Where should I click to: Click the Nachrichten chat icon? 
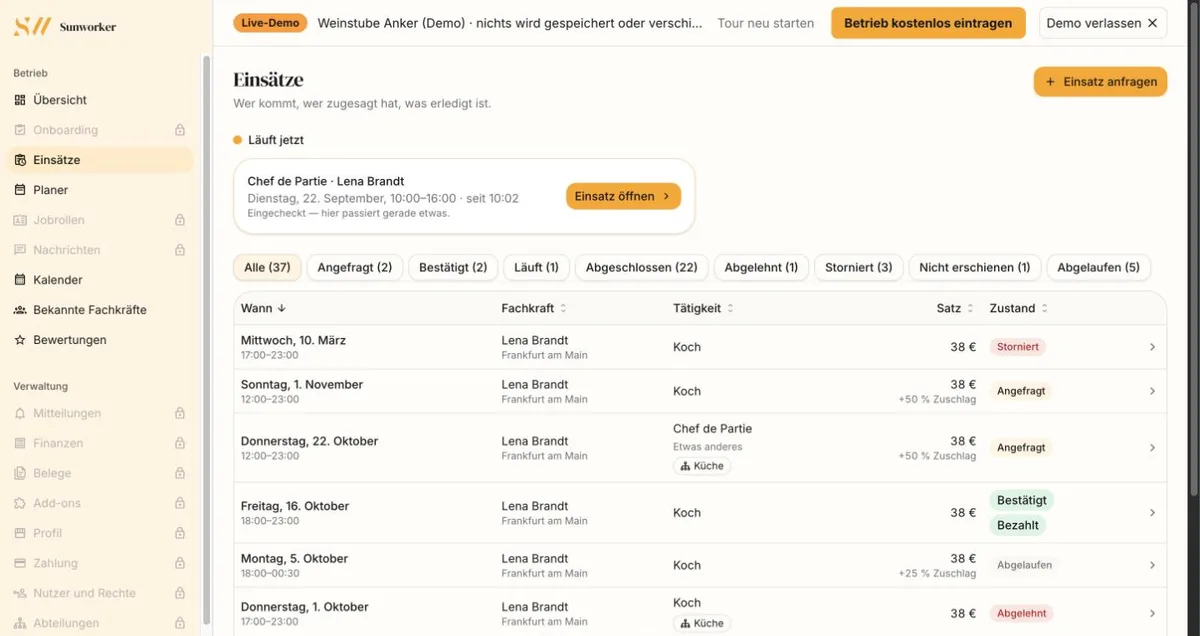20,250
